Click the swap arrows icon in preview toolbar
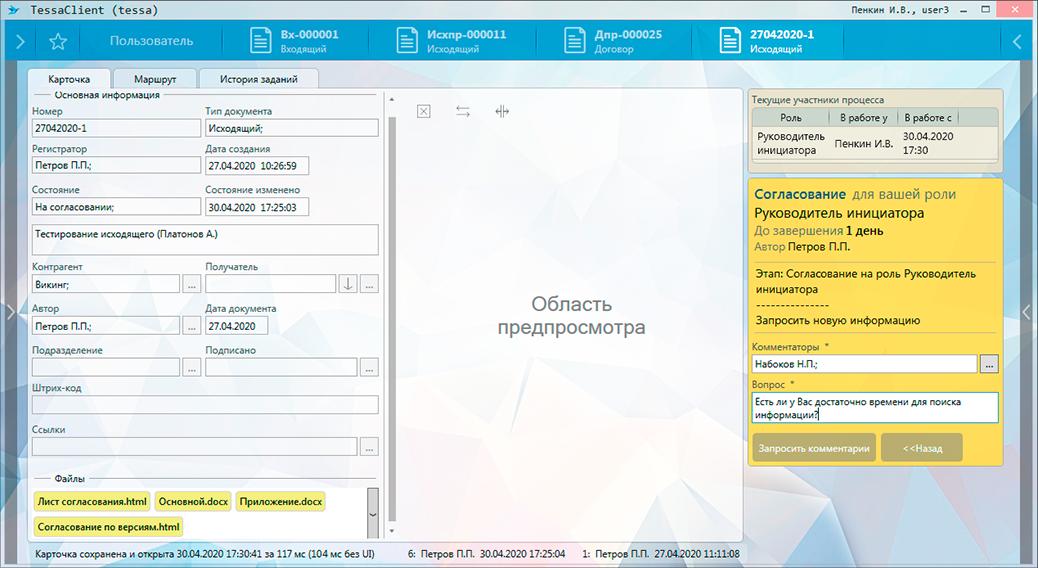 point(462,112)
